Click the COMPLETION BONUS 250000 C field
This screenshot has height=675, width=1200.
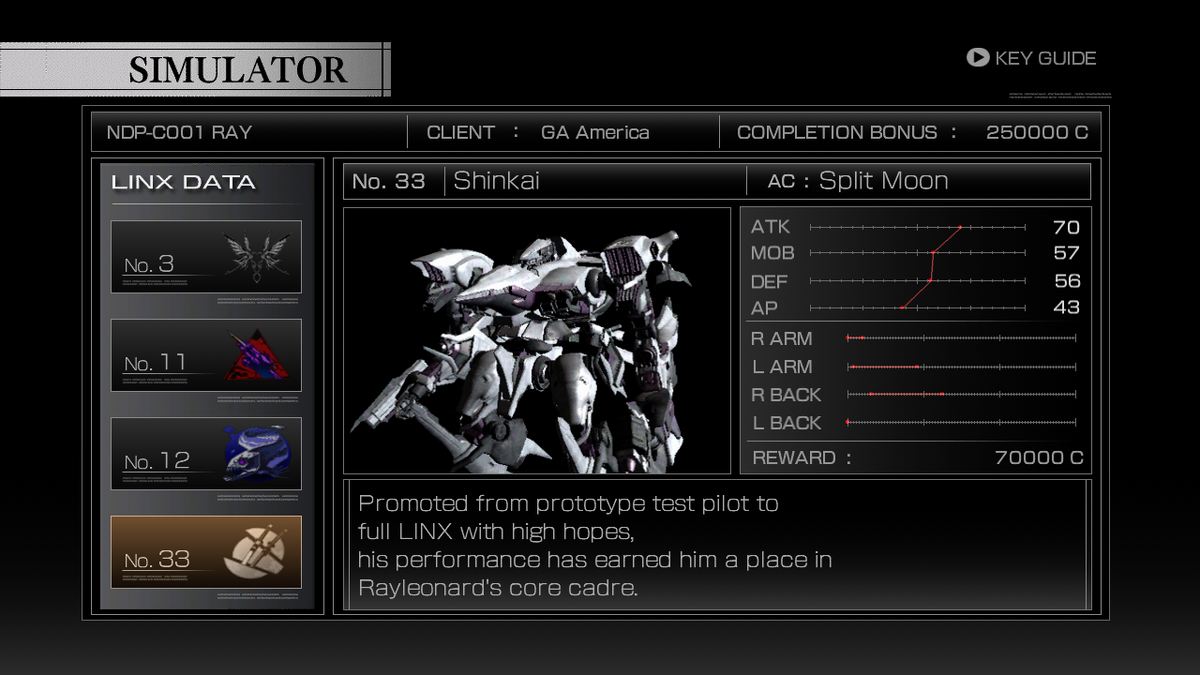(x=910, y=132)
